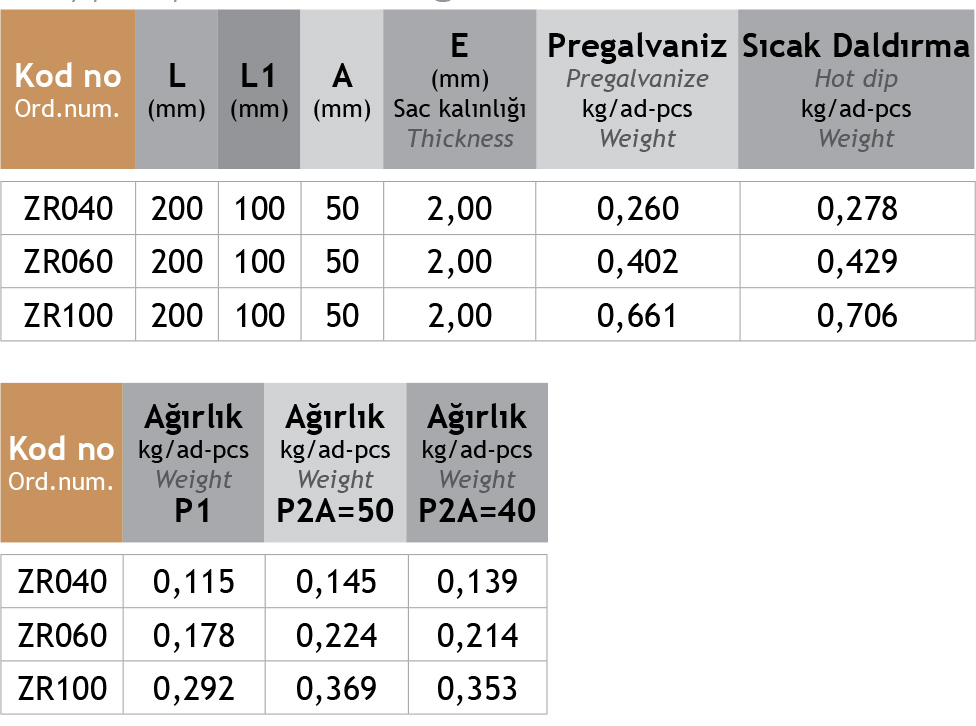This screenshot has height=726, width=976.
Task: Click the Pregalvaniz column header
Action: tap(637, 92)
